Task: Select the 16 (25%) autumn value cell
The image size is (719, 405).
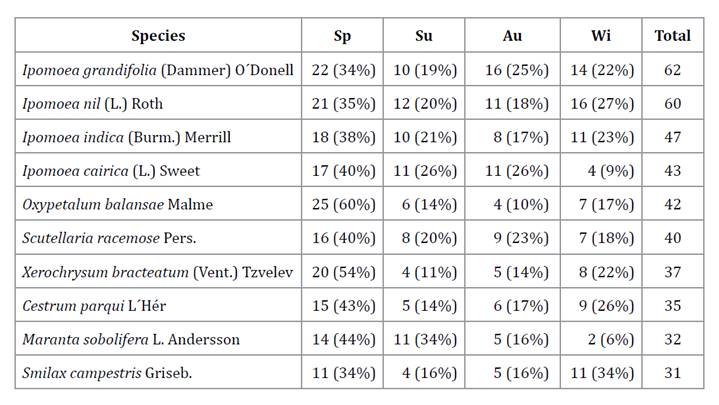Action: point(512,70)
